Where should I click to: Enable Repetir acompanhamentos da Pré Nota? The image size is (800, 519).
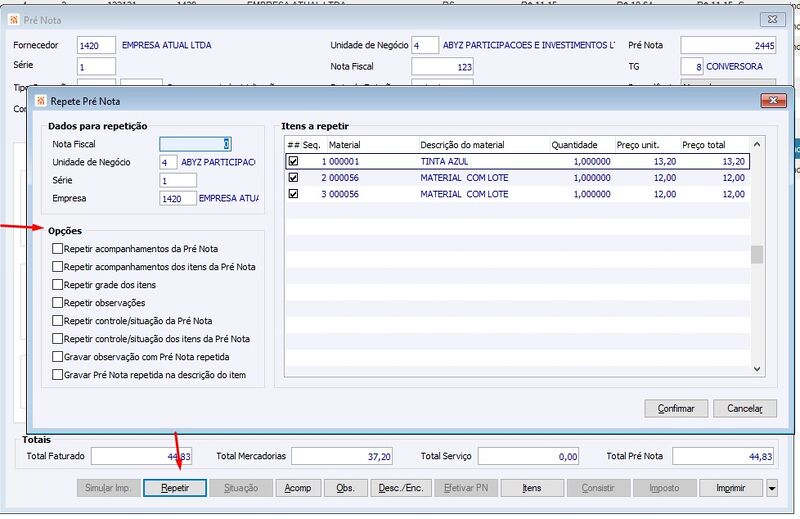(58, 249)
